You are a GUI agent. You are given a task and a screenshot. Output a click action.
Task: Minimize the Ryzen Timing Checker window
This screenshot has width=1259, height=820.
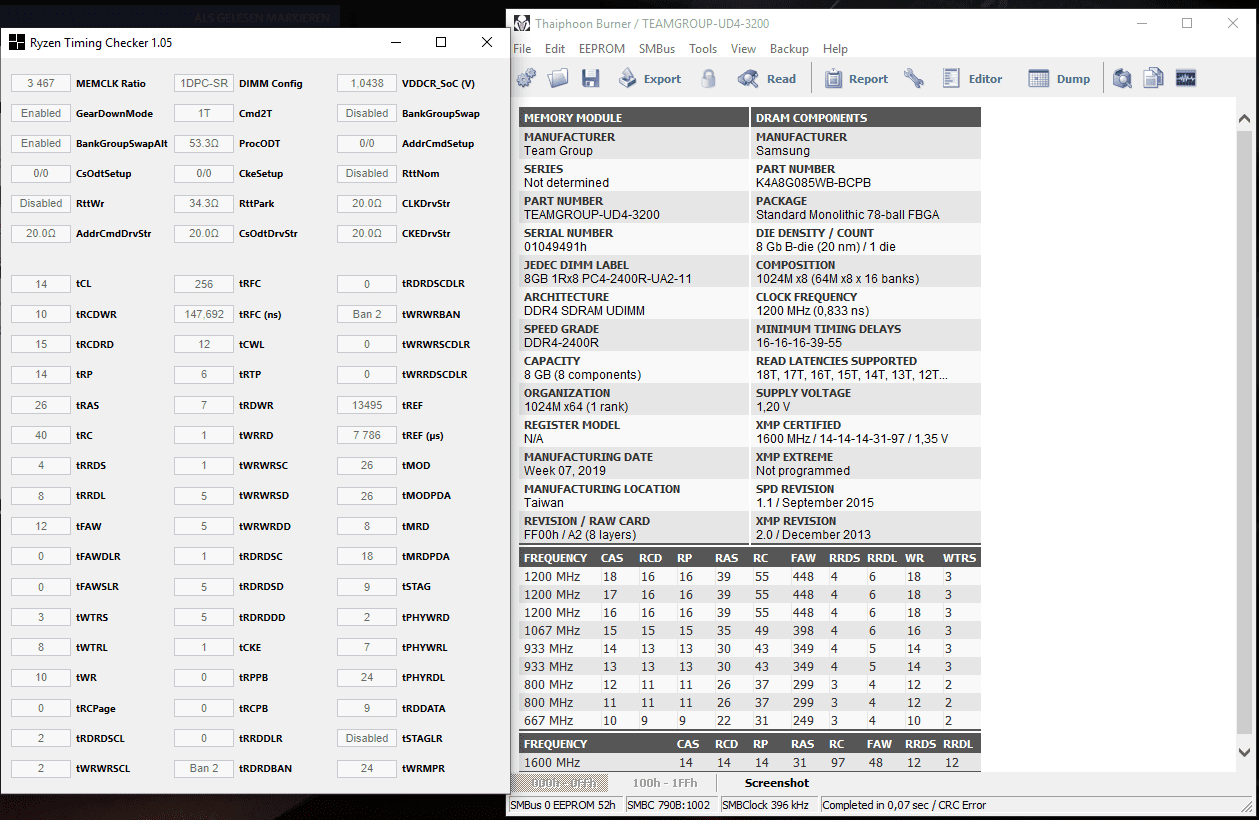396,42
